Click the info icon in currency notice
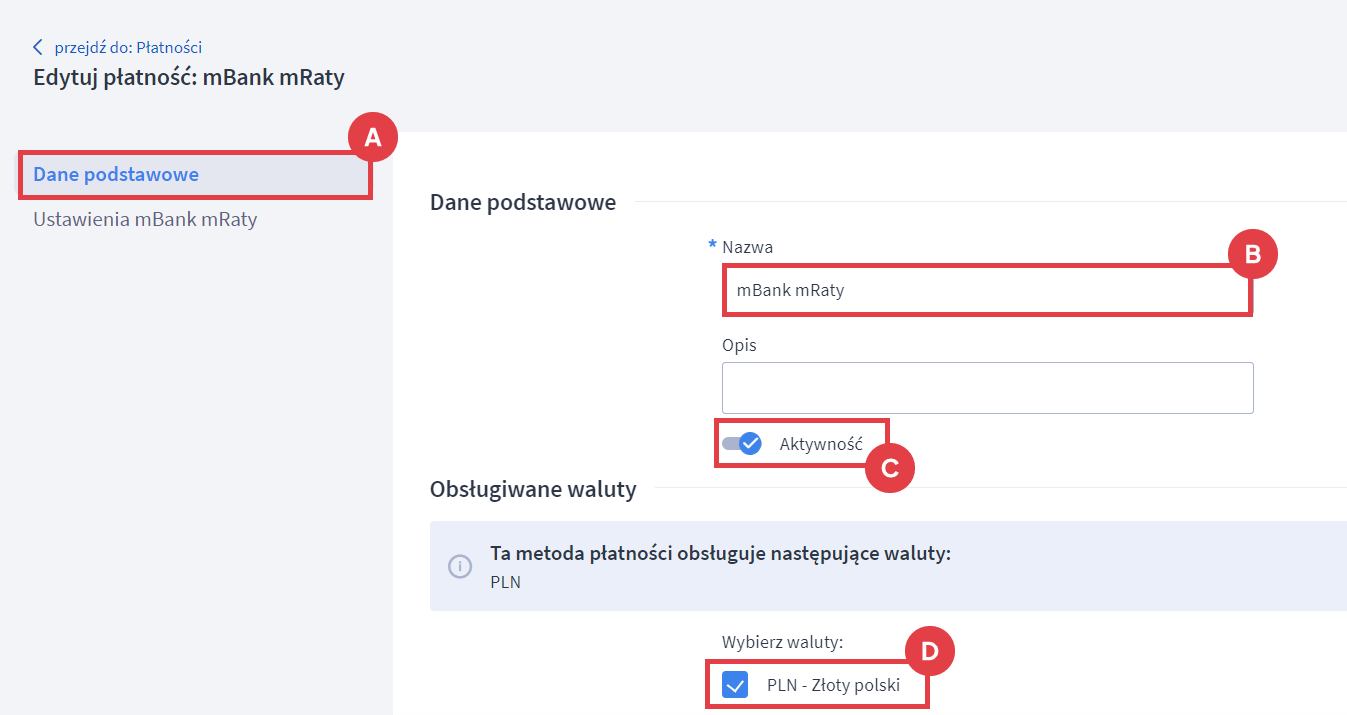The width and height of the screenshot is (1347, 715). point(459,566)
